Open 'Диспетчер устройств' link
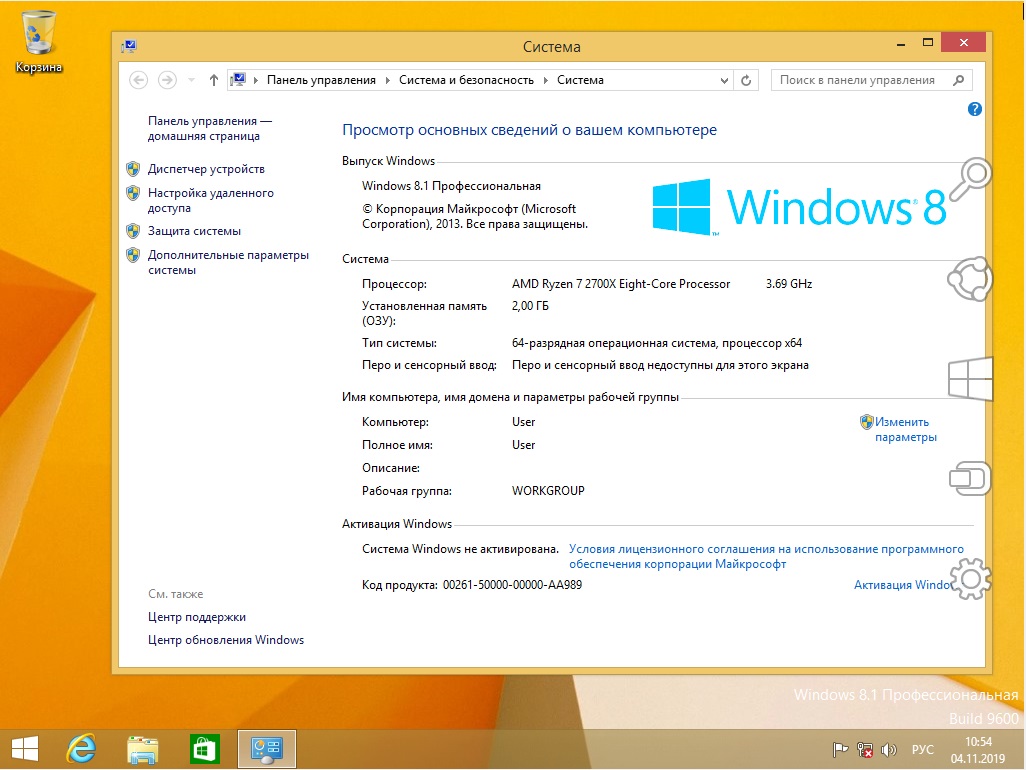This screenshot has width=1026, height=770. point(206,169)
